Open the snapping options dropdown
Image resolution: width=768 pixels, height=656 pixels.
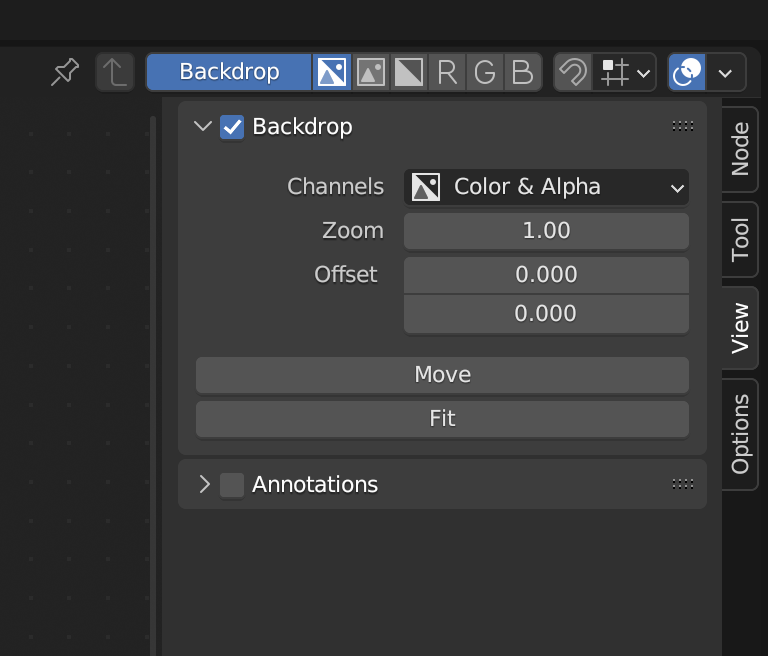tap(624, 73)
